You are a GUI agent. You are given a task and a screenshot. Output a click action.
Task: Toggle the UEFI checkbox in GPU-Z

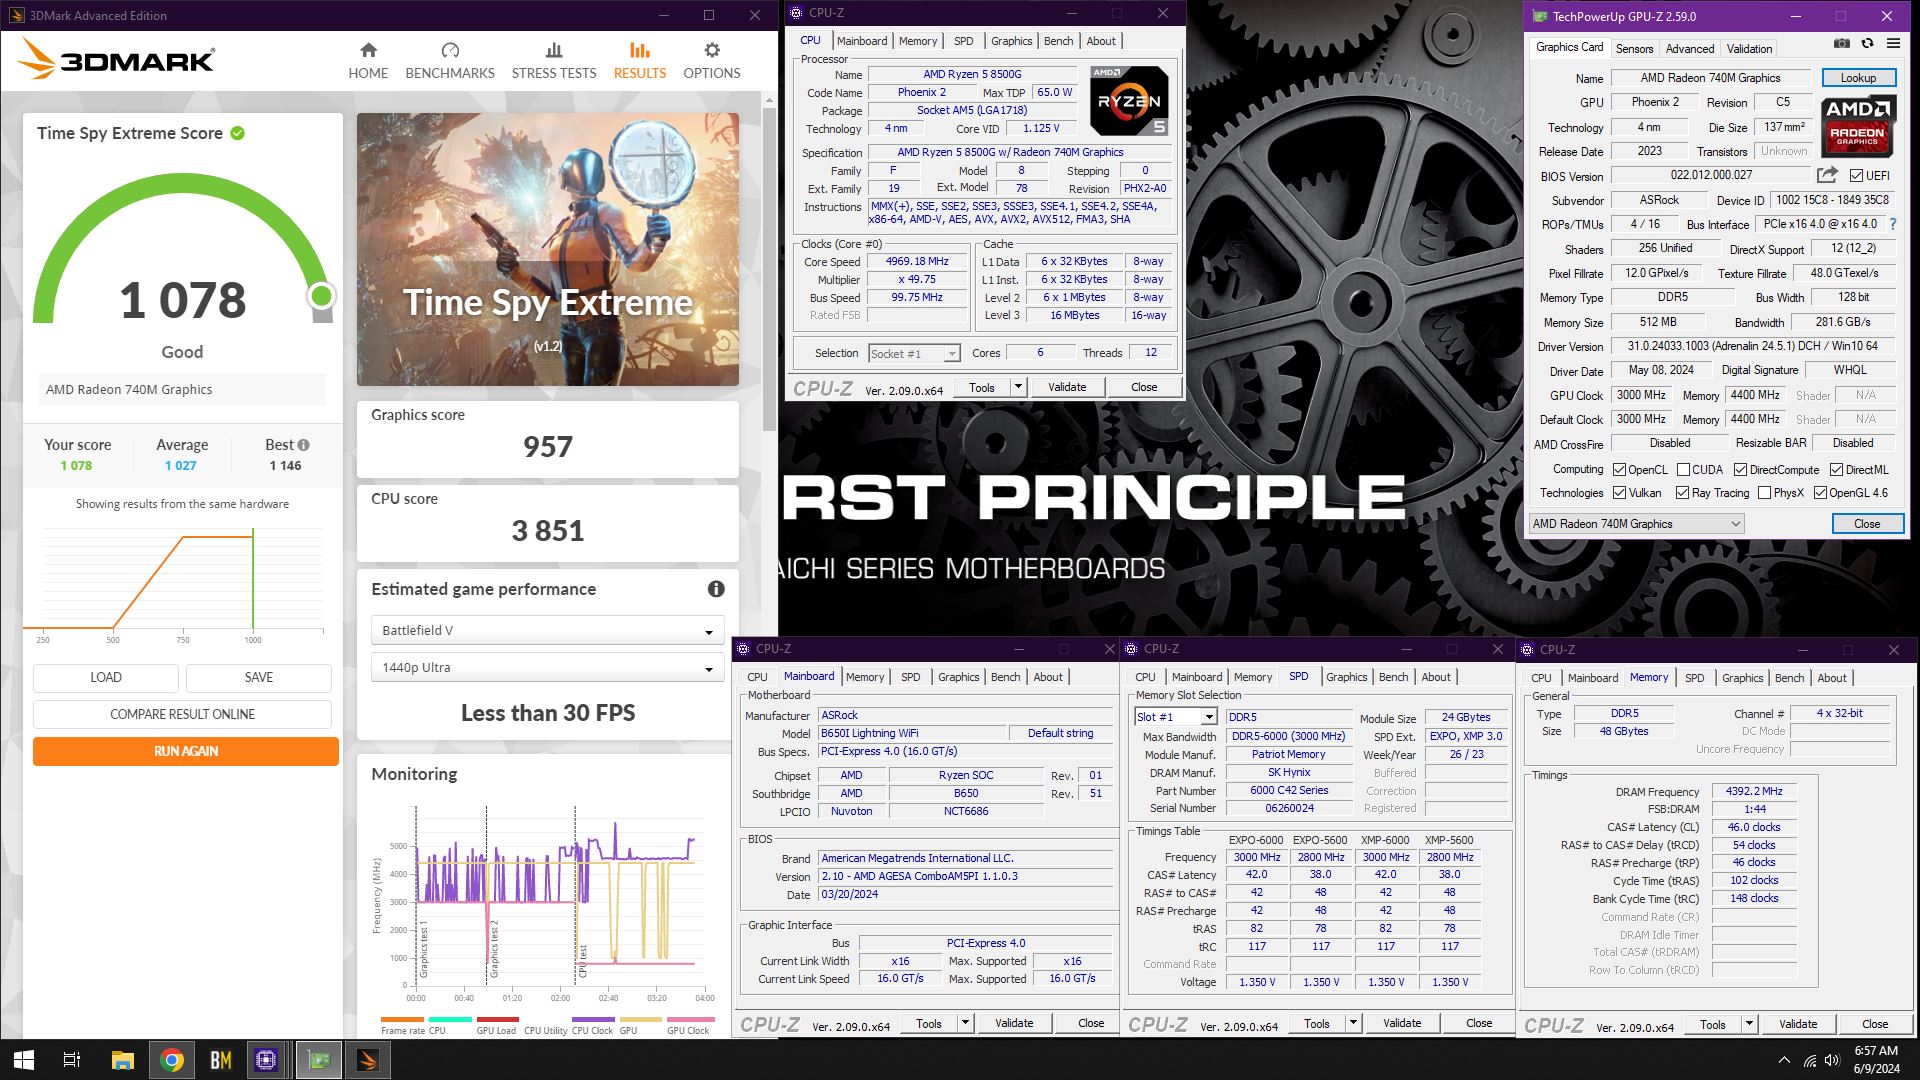(x=1856, y=176)
